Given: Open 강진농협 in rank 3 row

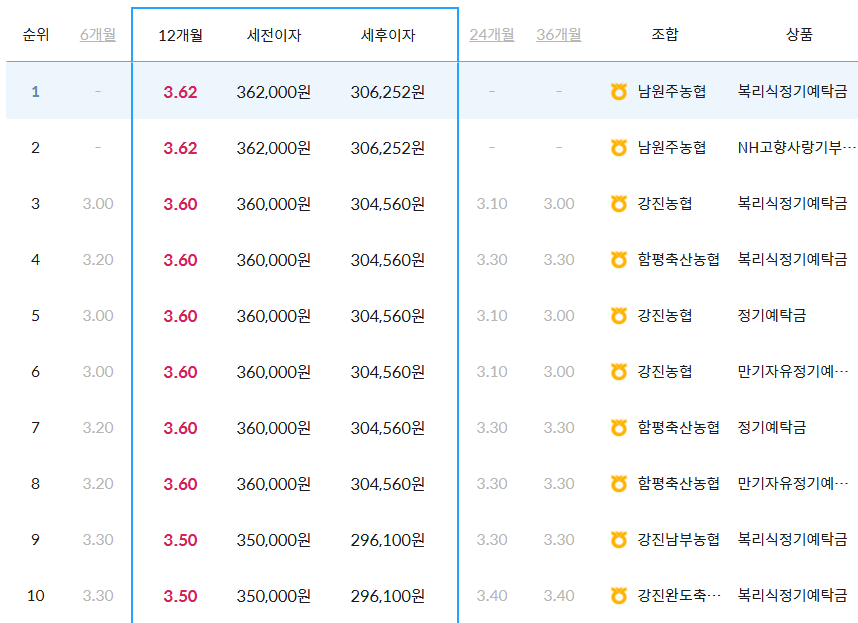Looking at the screenshot, I should (665, 203).
